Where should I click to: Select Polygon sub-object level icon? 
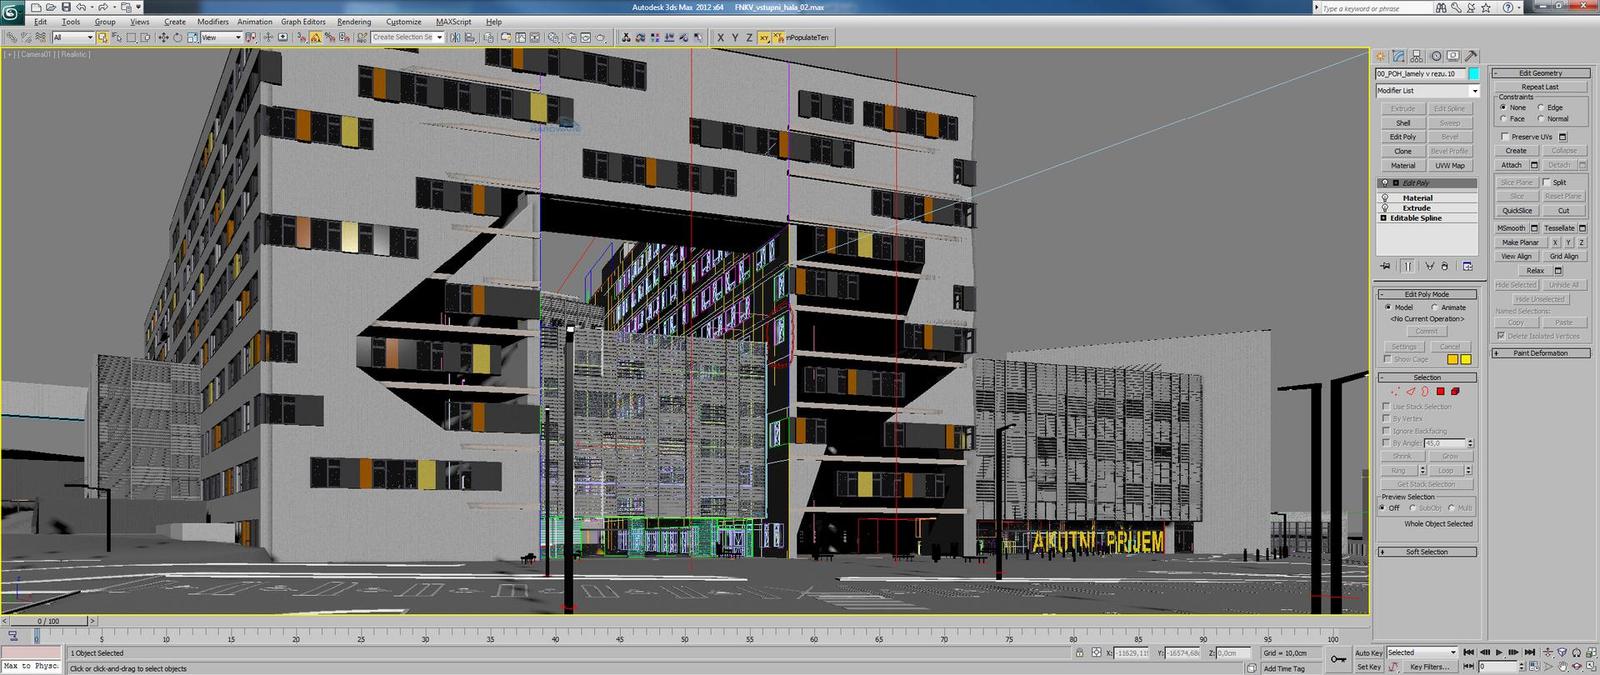pos(1441,391)
